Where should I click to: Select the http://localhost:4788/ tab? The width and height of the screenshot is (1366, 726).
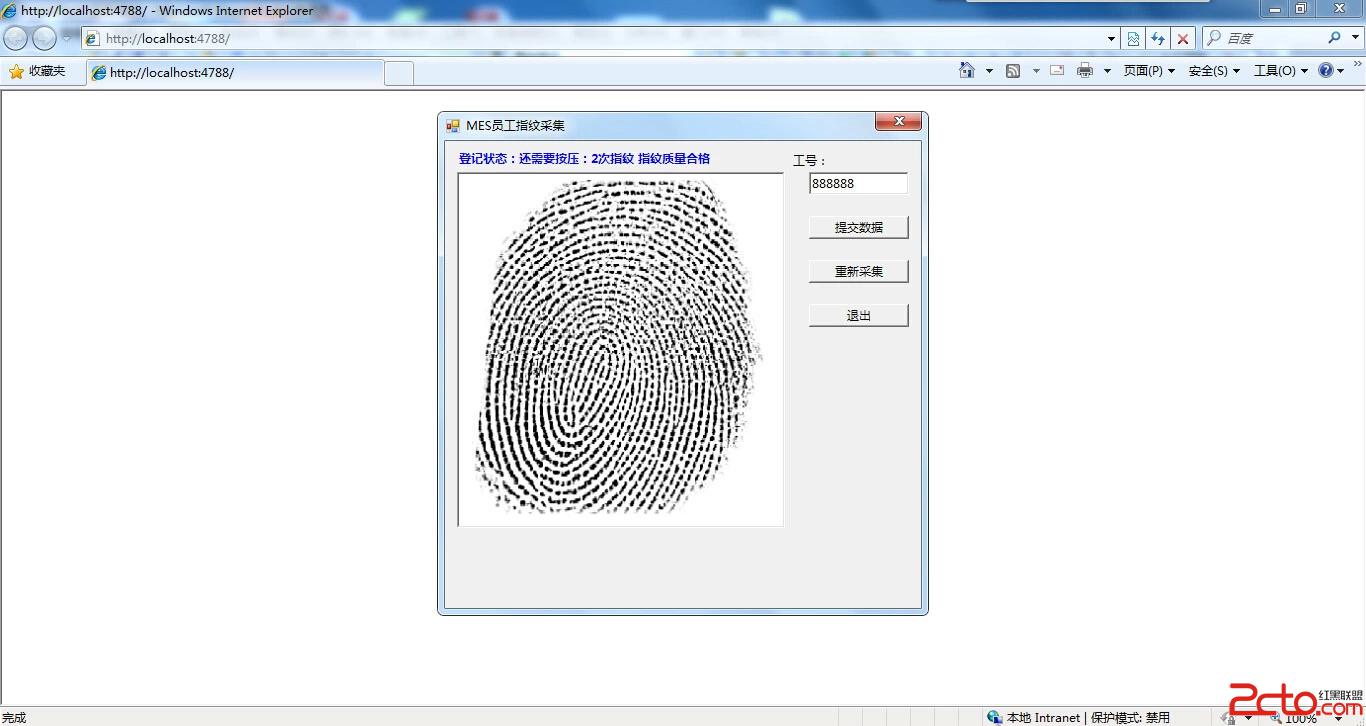point(235,72)
